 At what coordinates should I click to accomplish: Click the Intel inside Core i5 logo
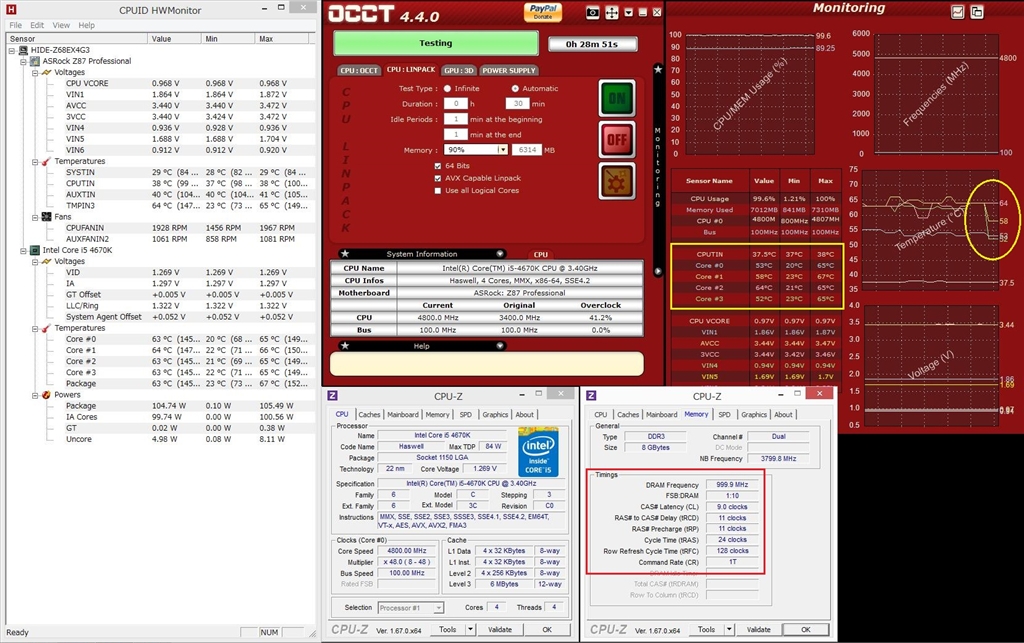(538, 452)
